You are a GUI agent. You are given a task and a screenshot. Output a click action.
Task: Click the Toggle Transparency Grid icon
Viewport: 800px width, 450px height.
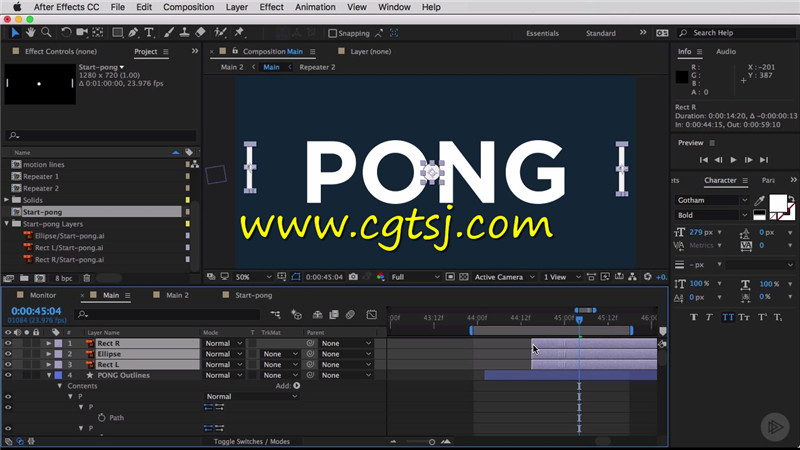point(463,277)
